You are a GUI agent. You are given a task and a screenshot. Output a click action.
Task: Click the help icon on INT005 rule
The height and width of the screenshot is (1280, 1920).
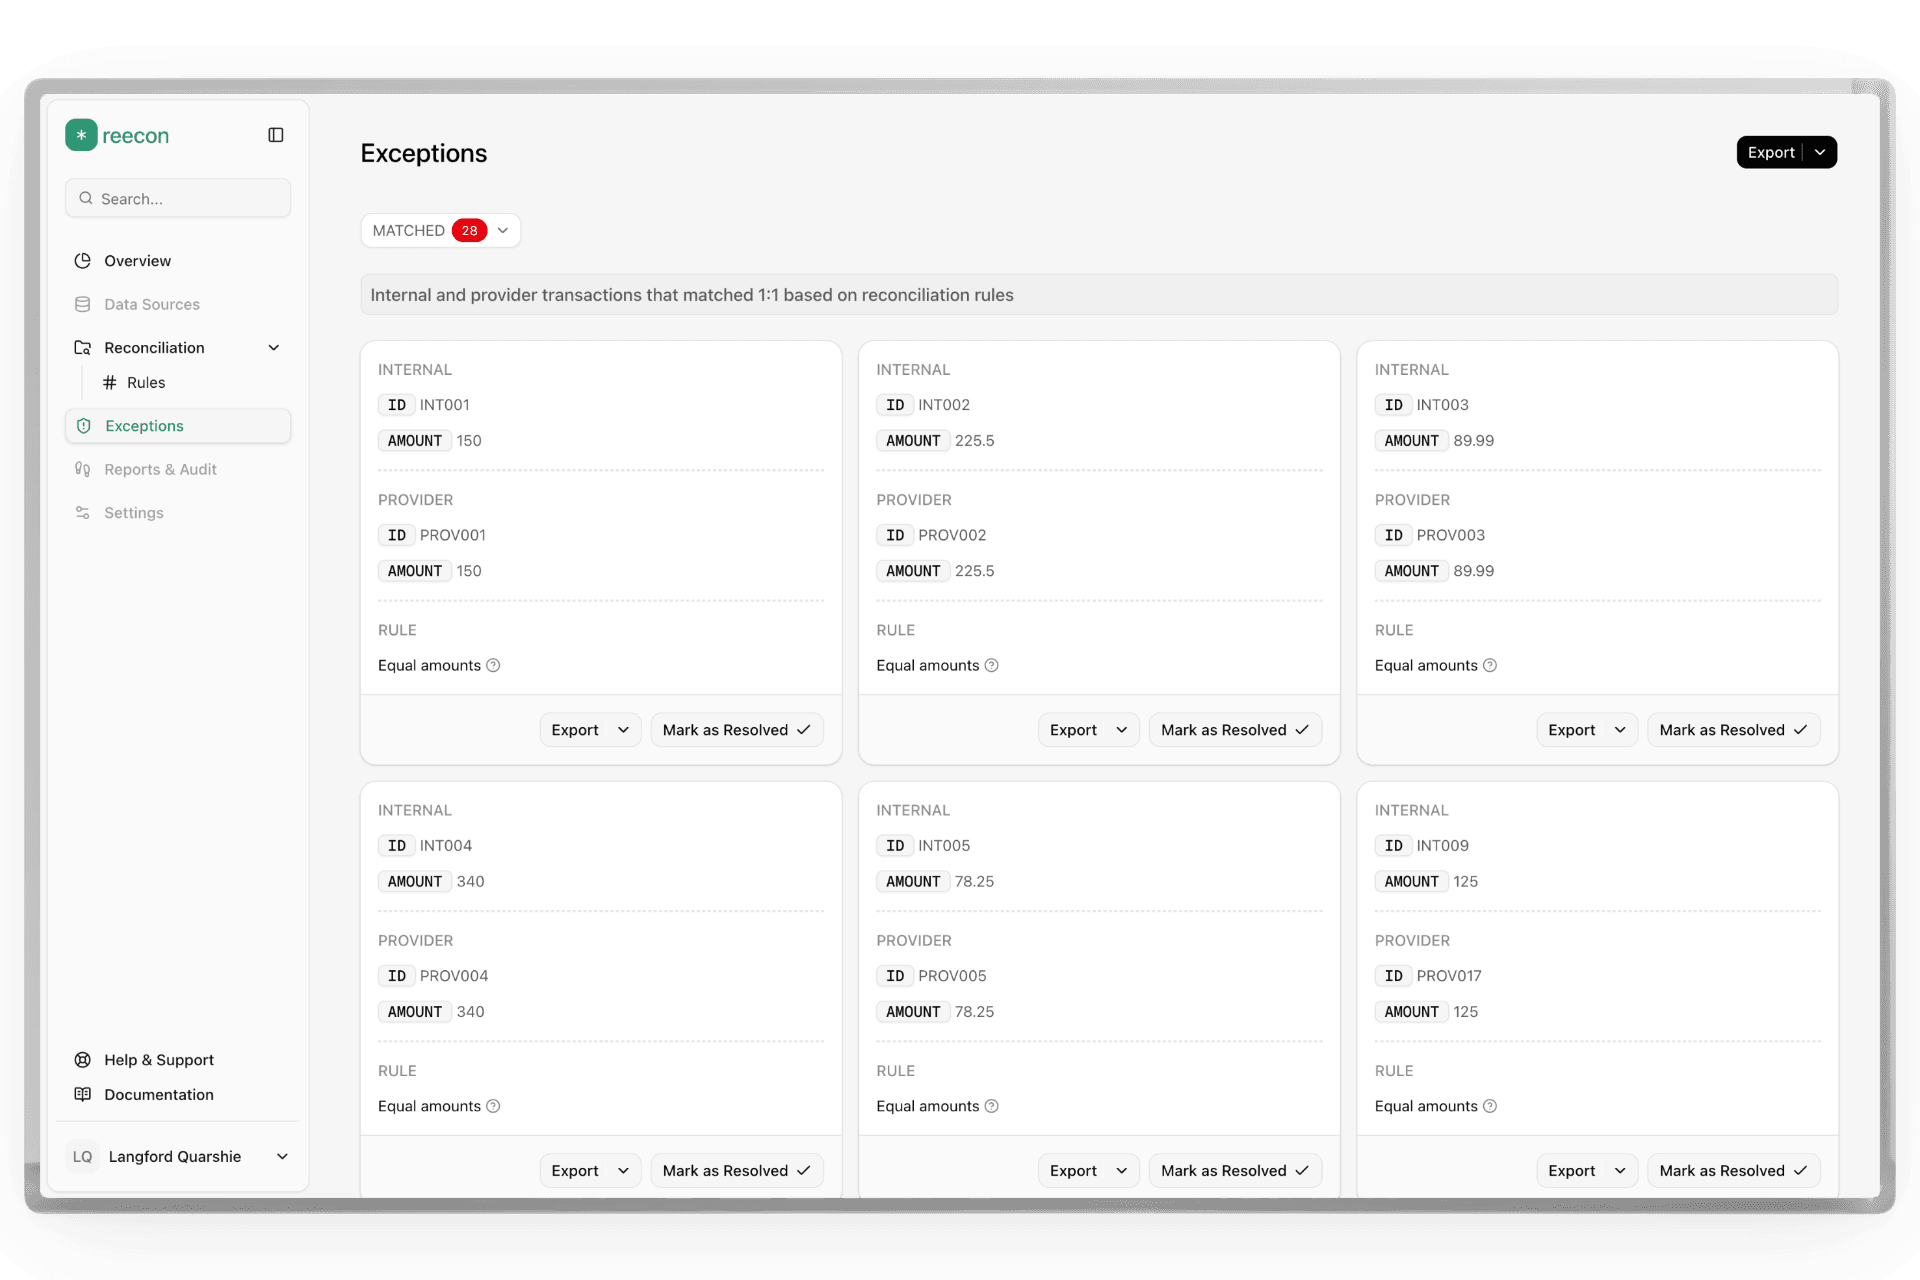992,1106
